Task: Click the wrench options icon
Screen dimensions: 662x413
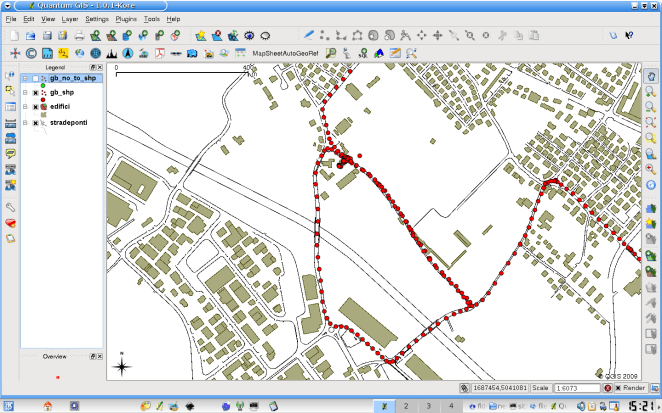Action: (10, 207)
